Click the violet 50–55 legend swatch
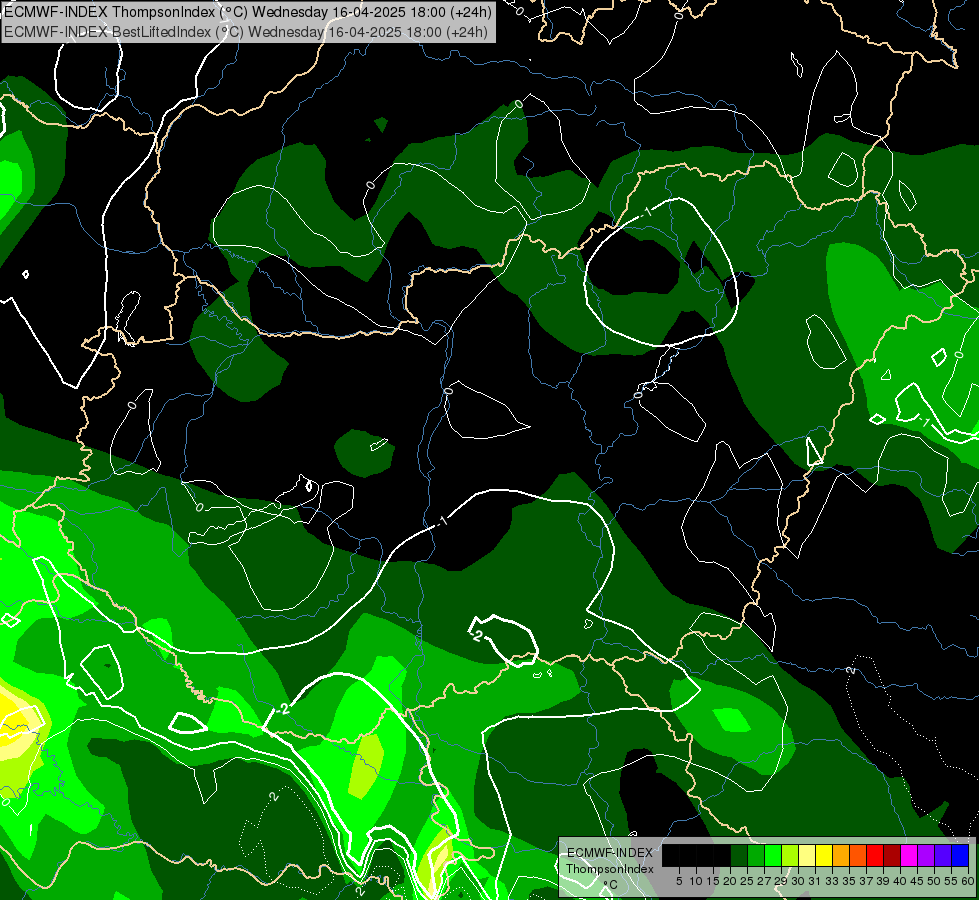 pyautogui.click(x=943, y=855)
